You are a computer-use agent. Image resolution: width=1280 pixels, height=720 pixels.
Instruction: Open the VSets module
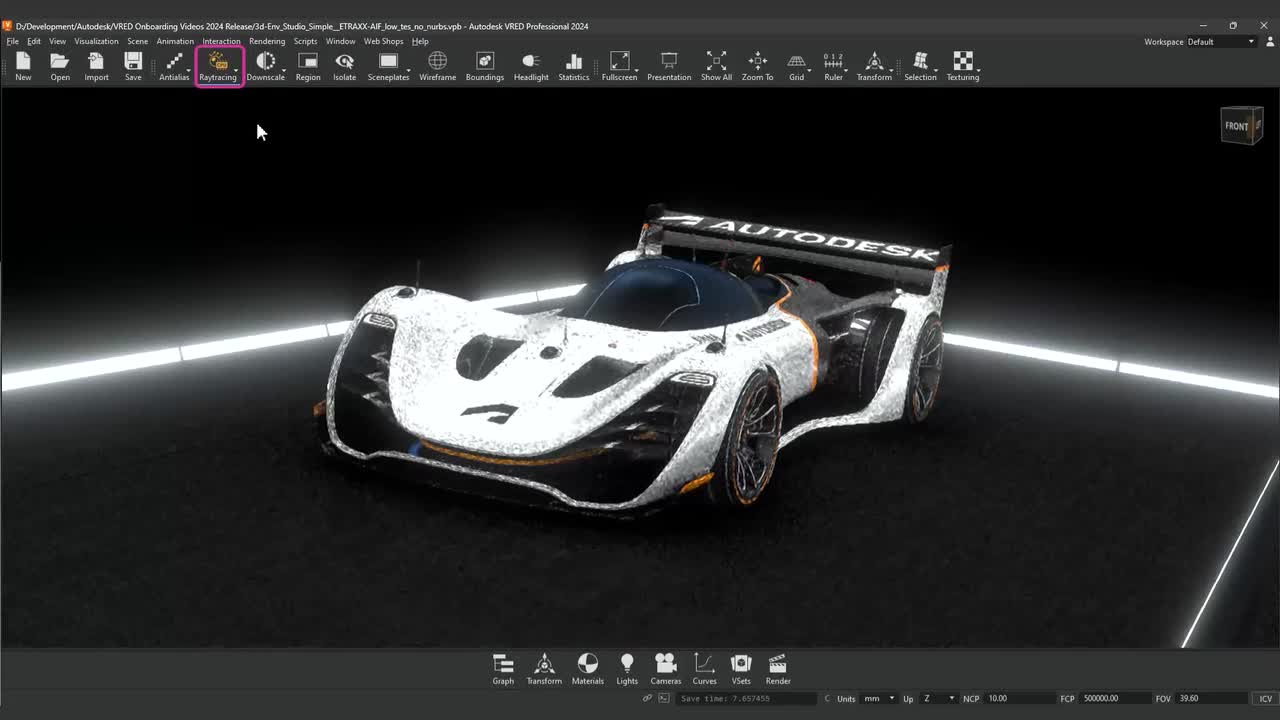pyautogui.click(x=741, y=669)
